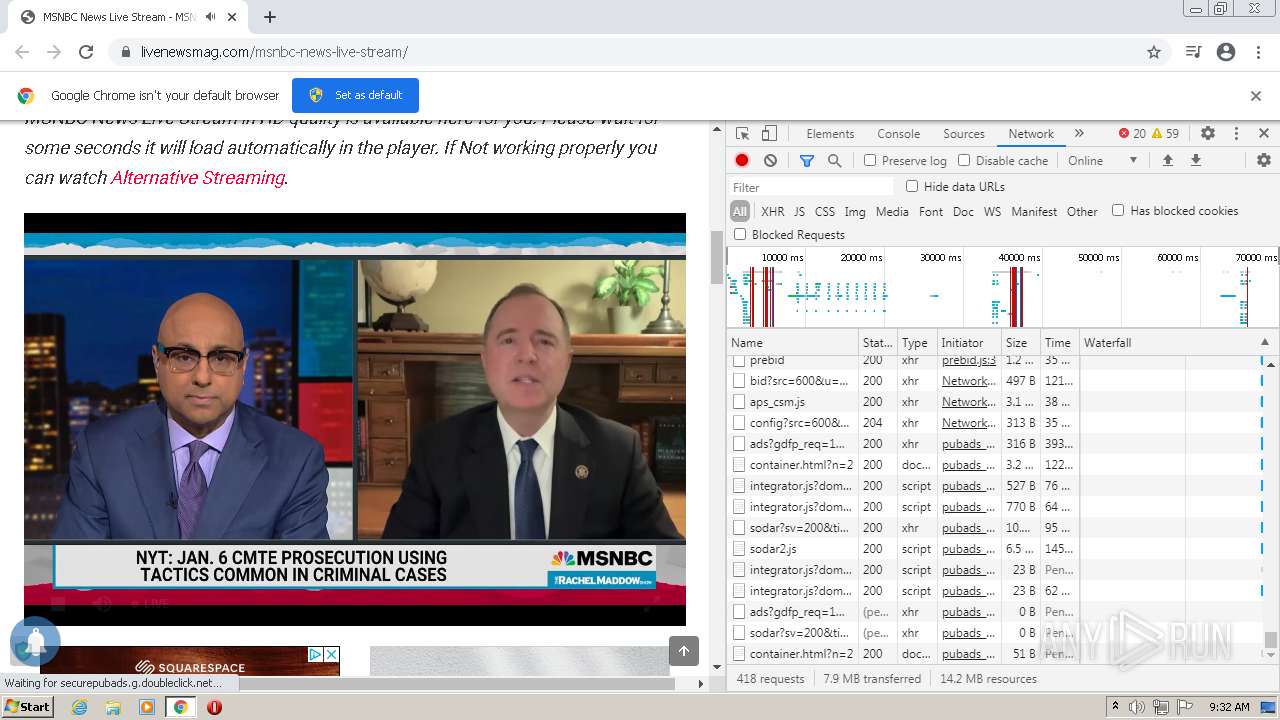1280x720 pixels.
Task: Expand more DevTools tabs chevron
Action: (1079, 133)
